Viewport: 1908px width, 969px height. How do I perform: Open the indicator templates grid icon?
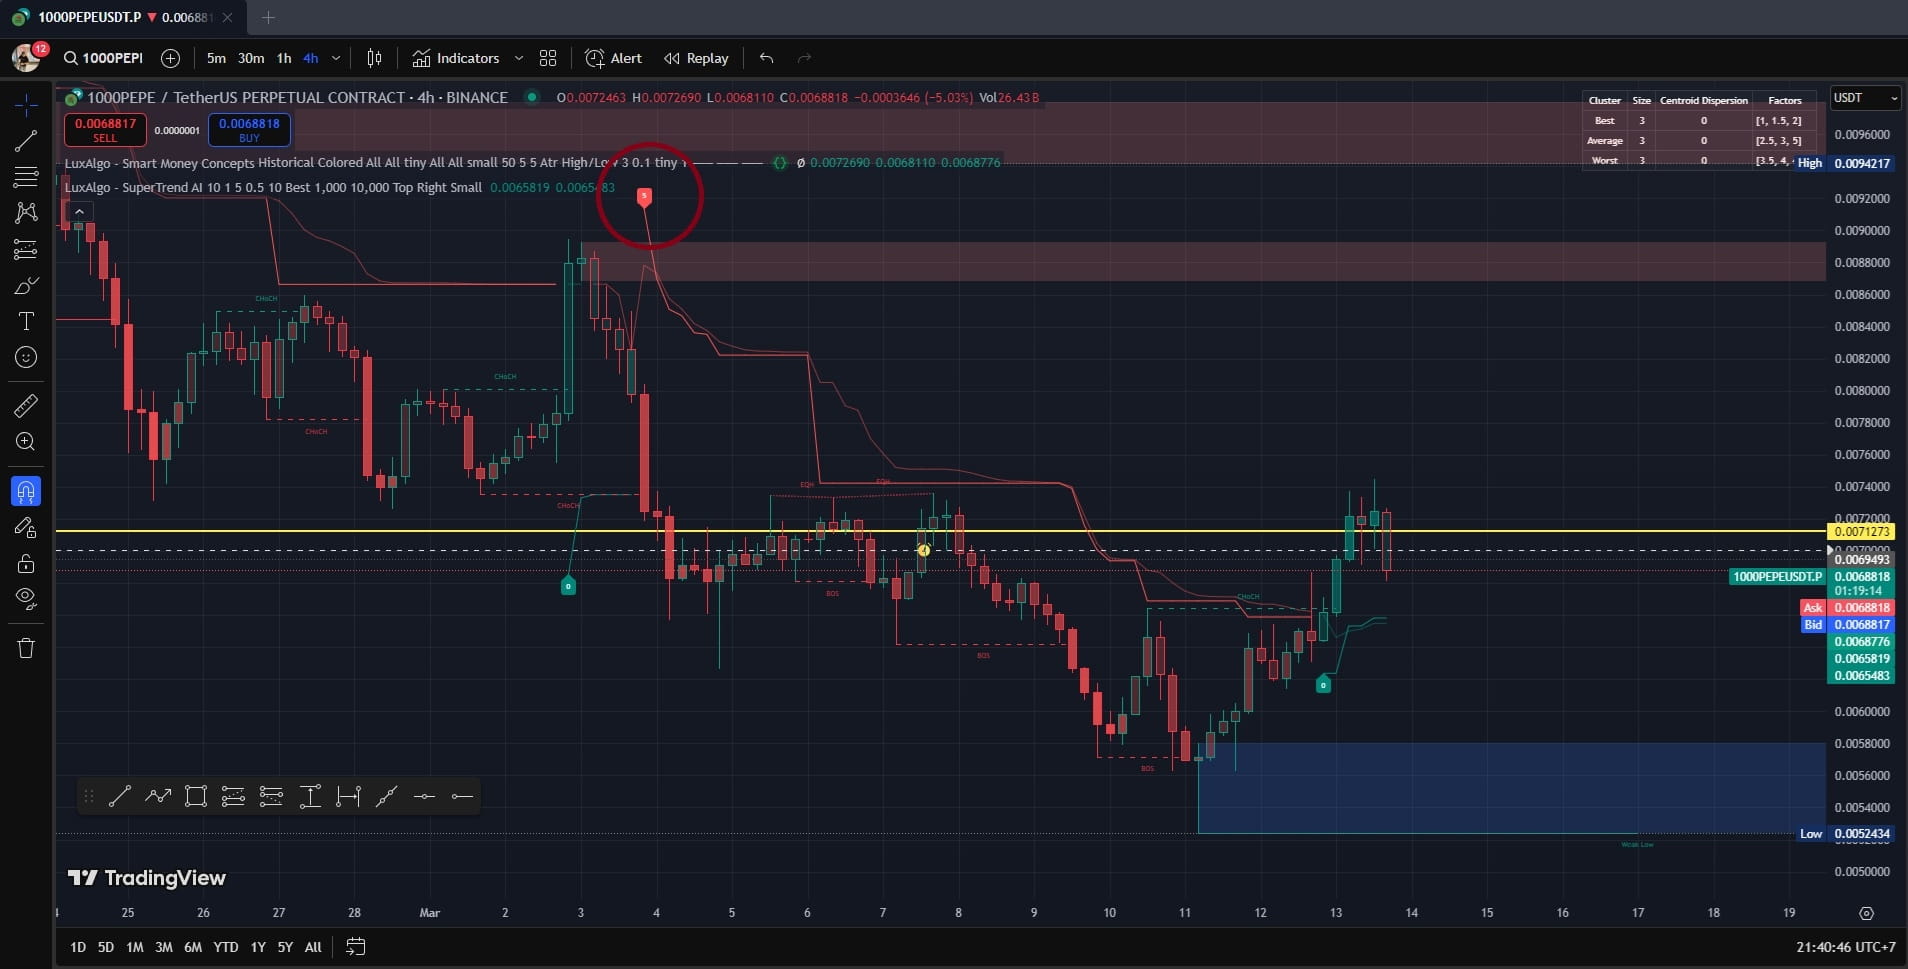(x=548, y=58)
